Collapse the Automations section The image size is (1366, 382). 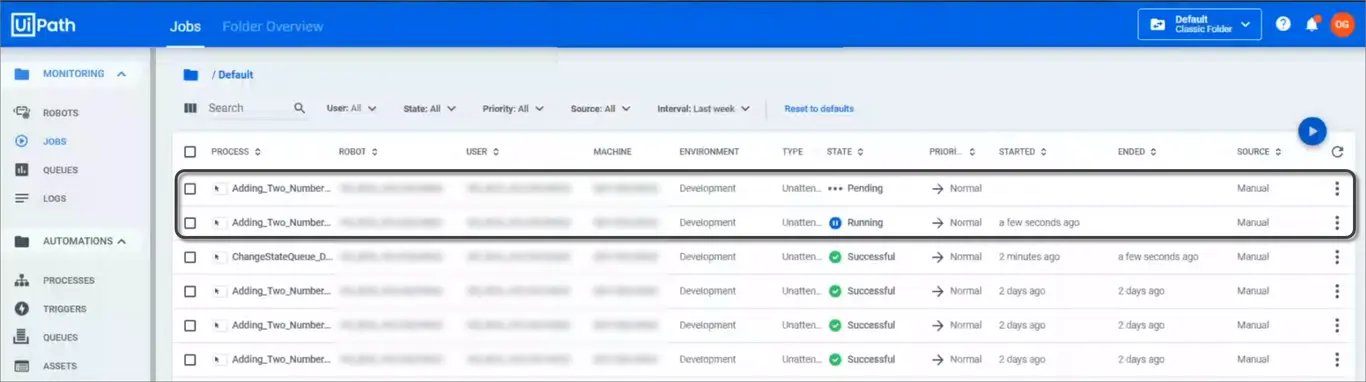(x=121, y=241)
